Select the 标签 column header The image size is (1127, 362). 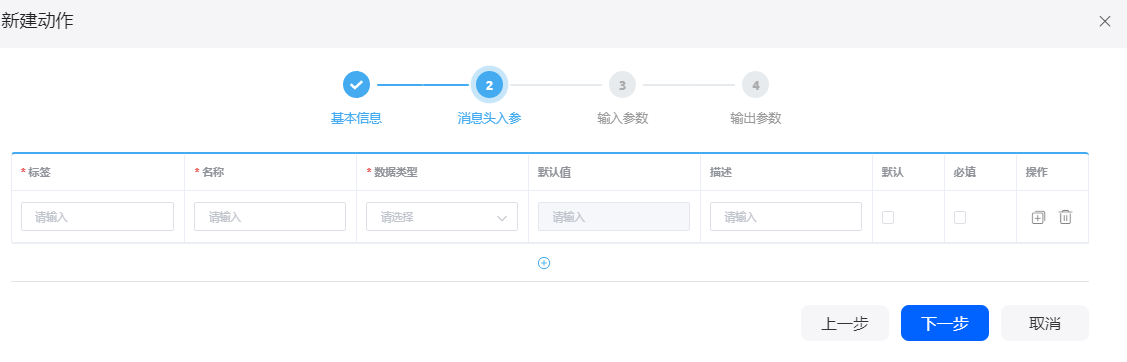pyautogui.click(x=39, y=172)
